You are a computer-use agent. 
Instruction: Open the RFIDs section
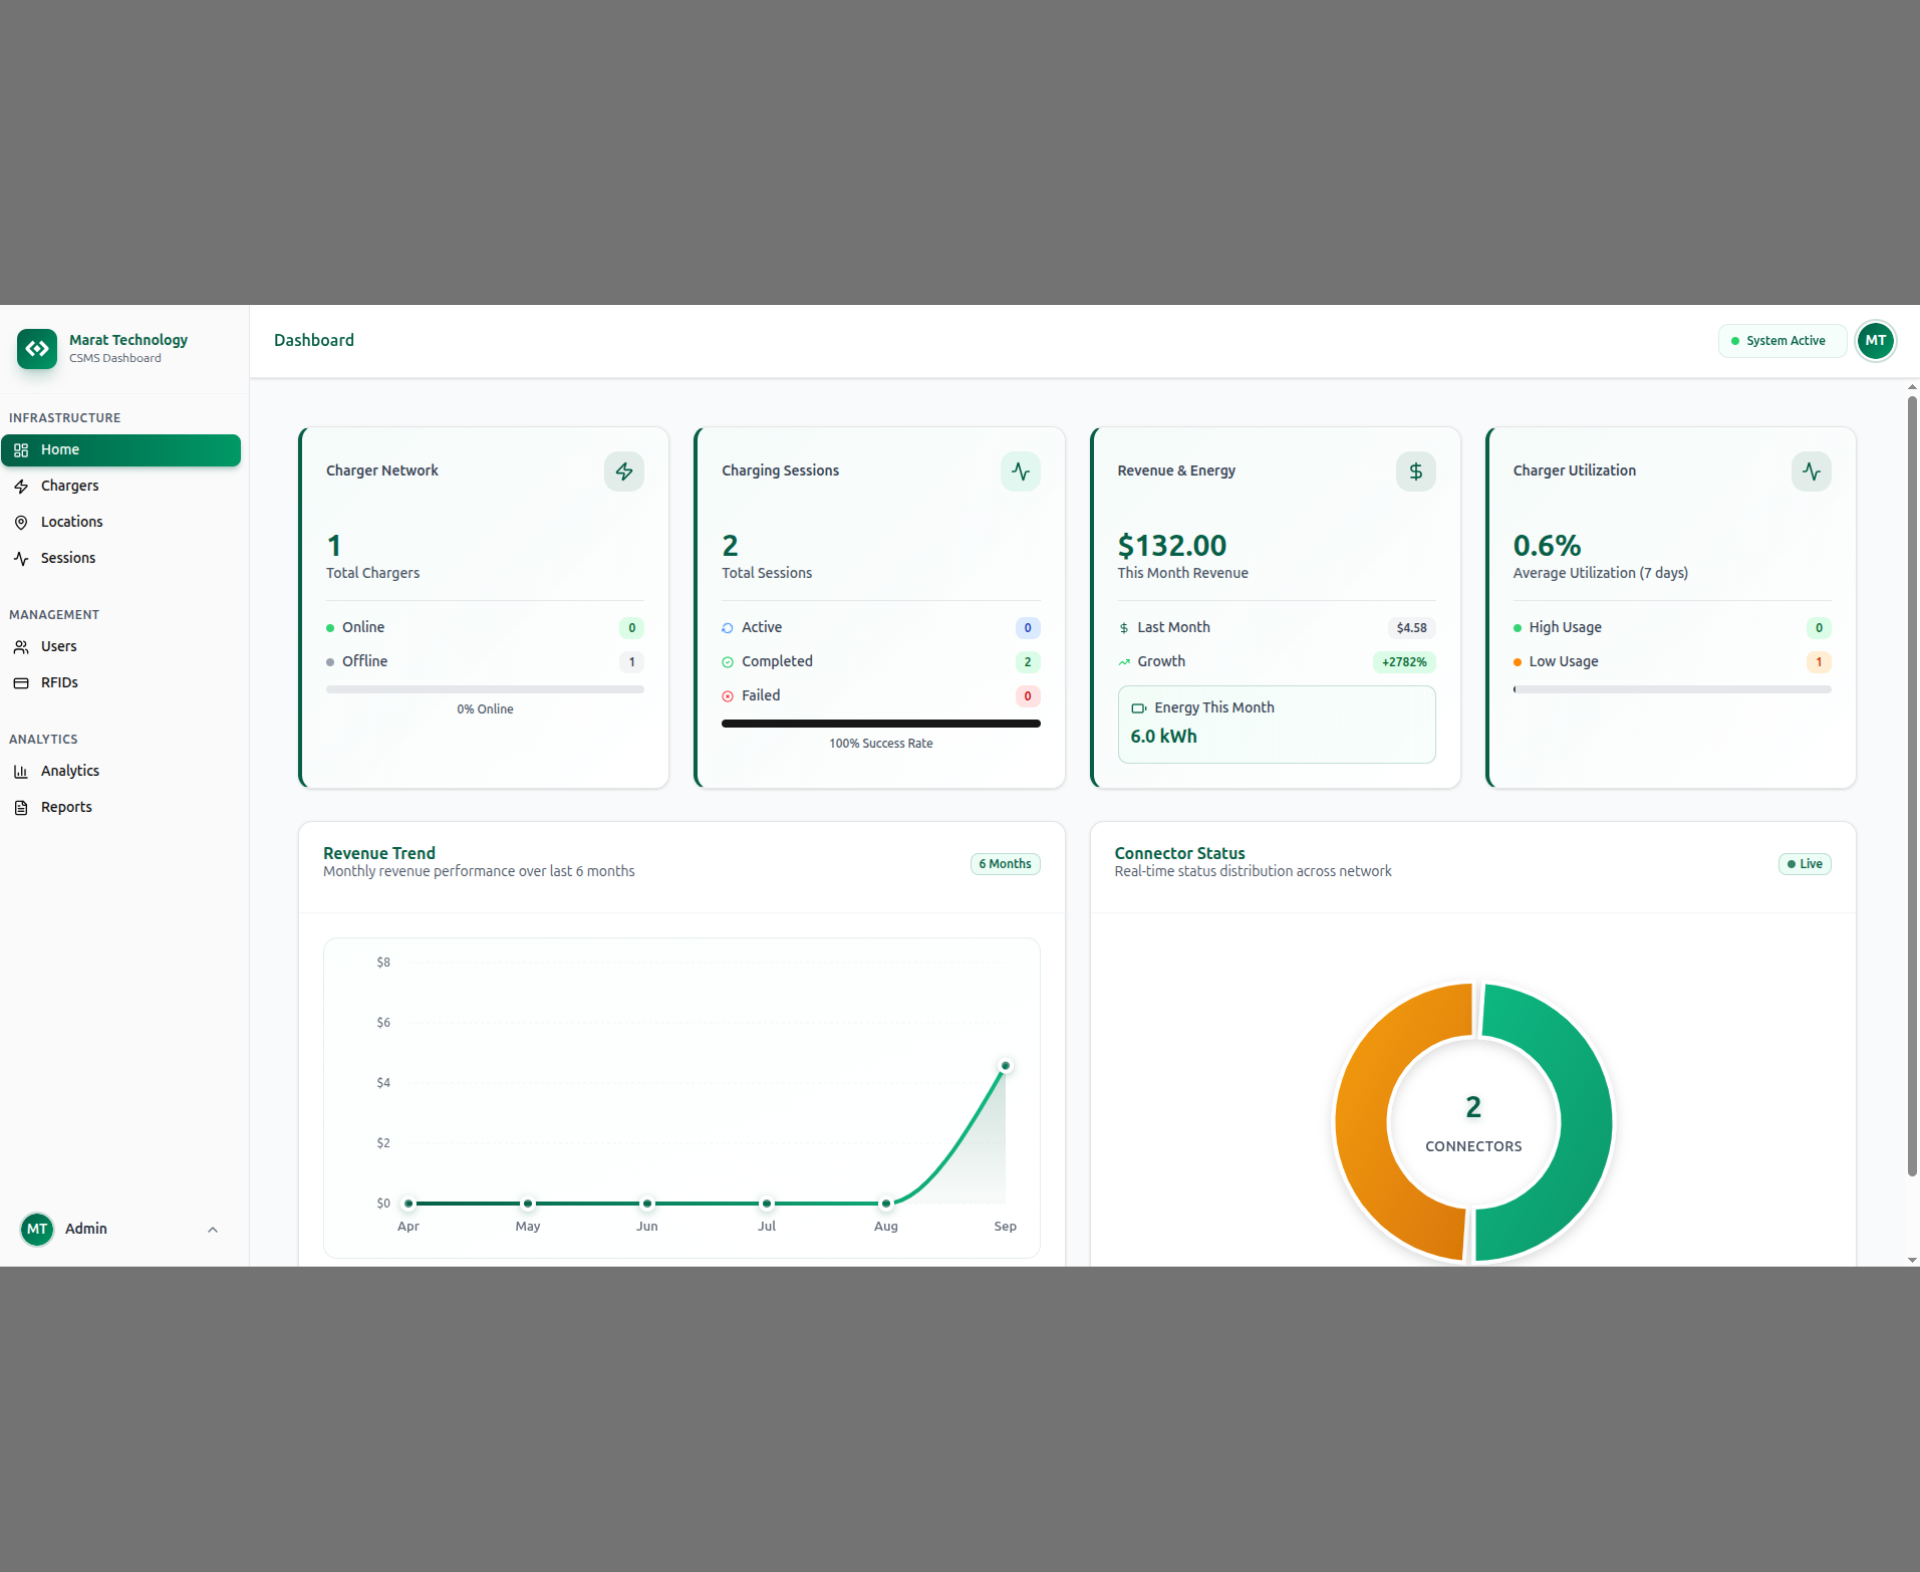point(59,683)
